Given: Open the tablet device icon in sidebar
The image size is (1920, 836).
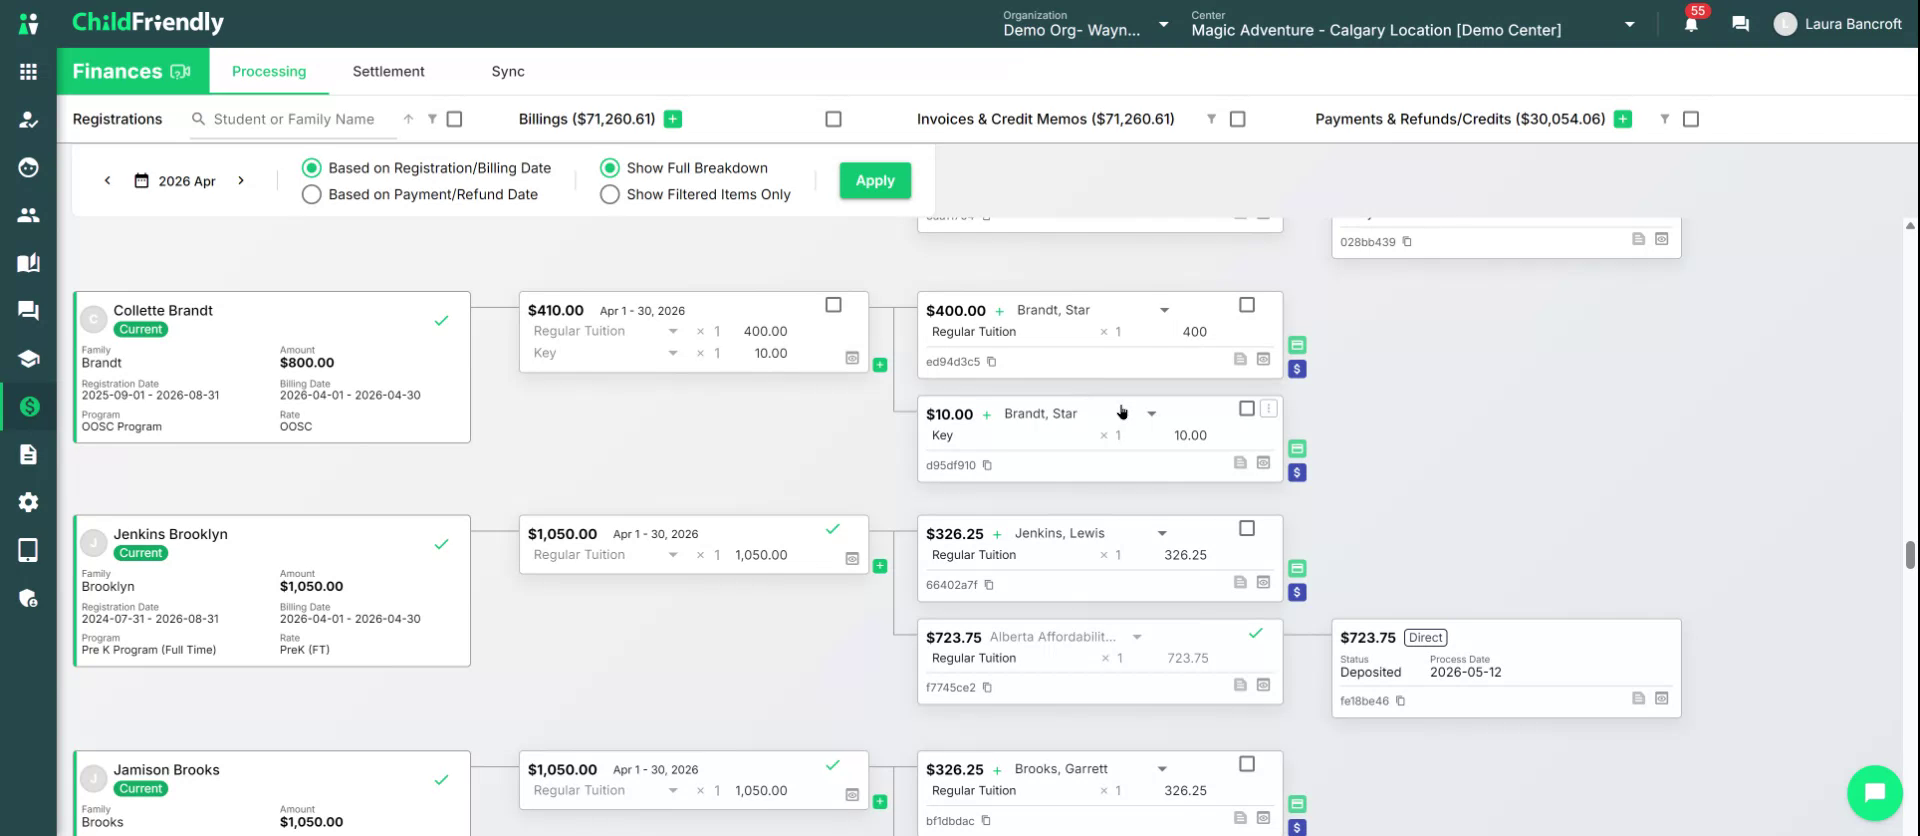Looking at the screenshot, I should tap(28, 550).
